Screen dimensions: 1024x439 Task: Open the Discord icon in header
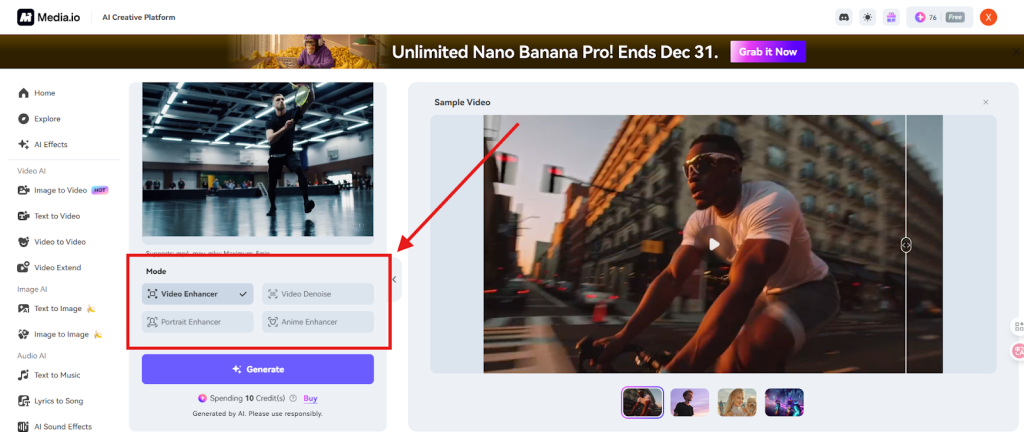tap(845, 17)
